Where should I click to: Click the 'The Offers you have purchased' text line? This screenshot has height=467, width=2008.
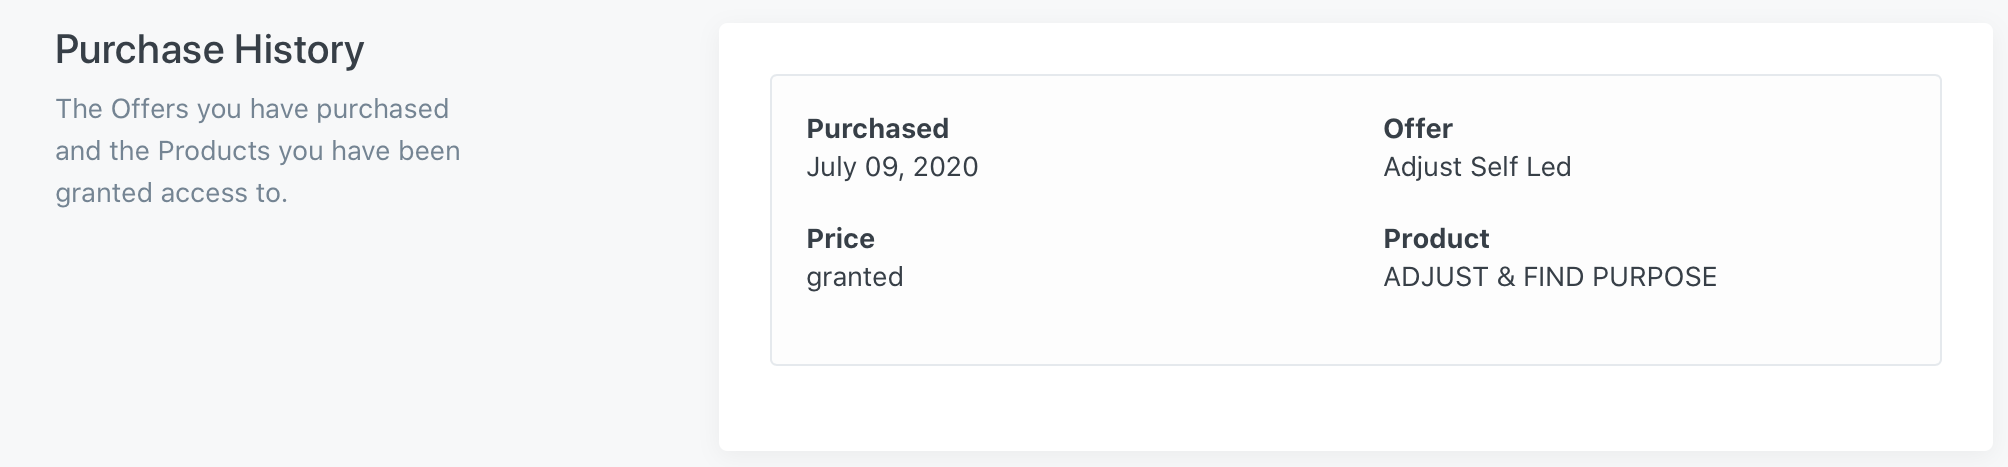point(252,108)
